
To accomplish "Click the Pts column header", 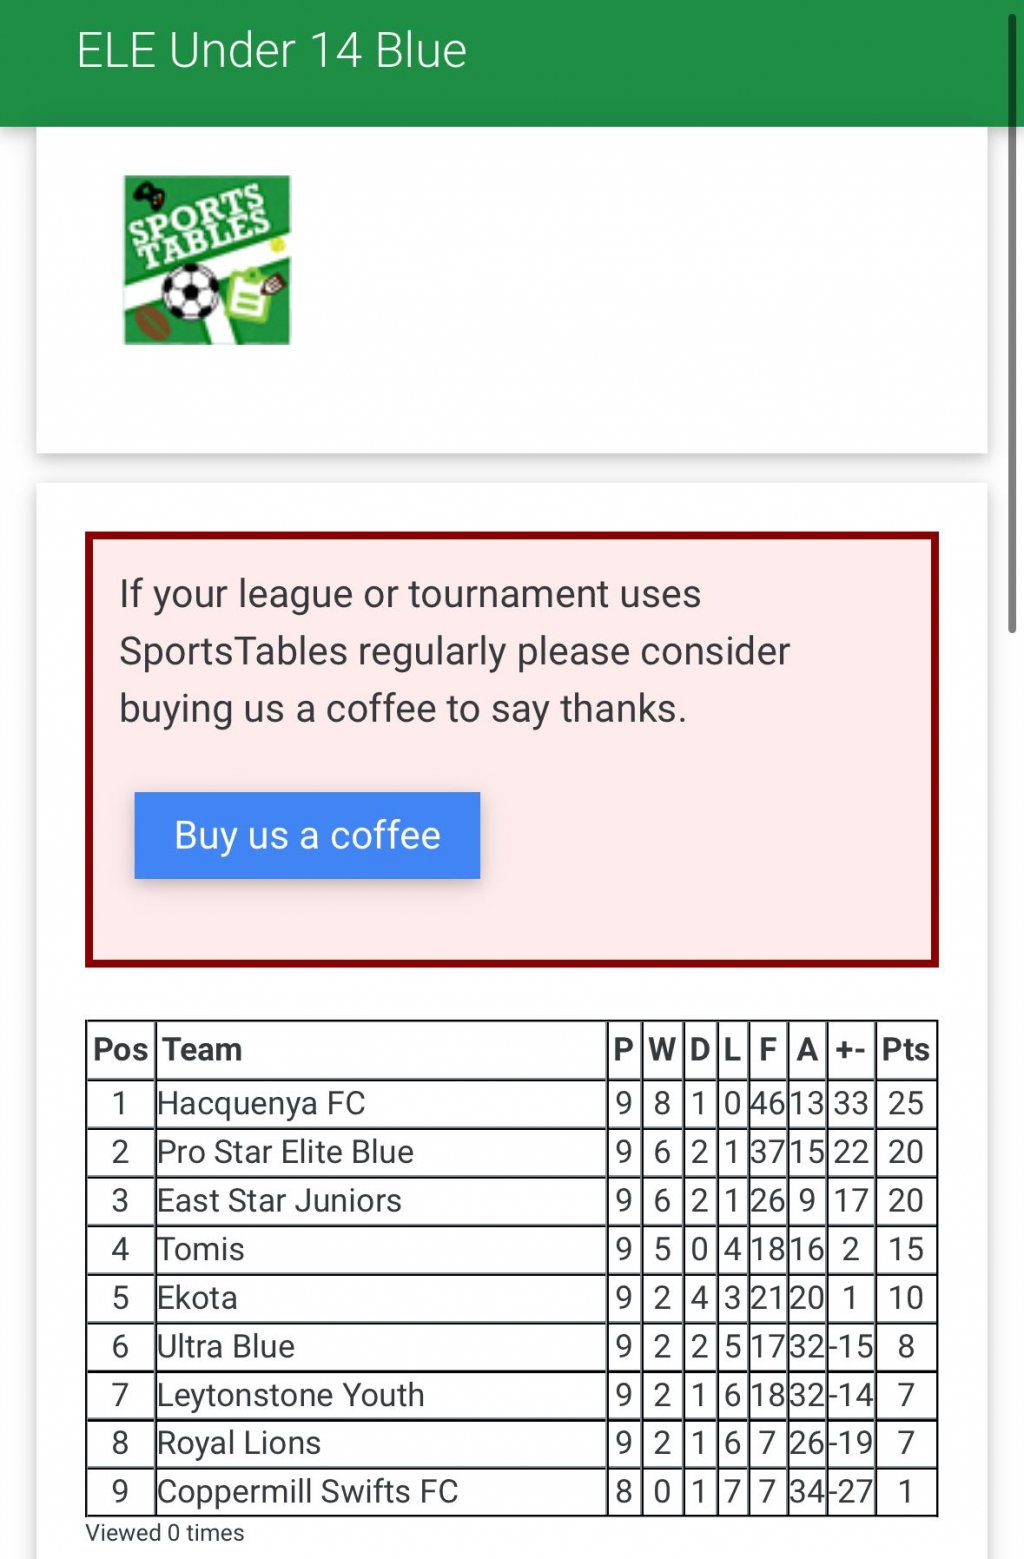I will (905, 1050).
